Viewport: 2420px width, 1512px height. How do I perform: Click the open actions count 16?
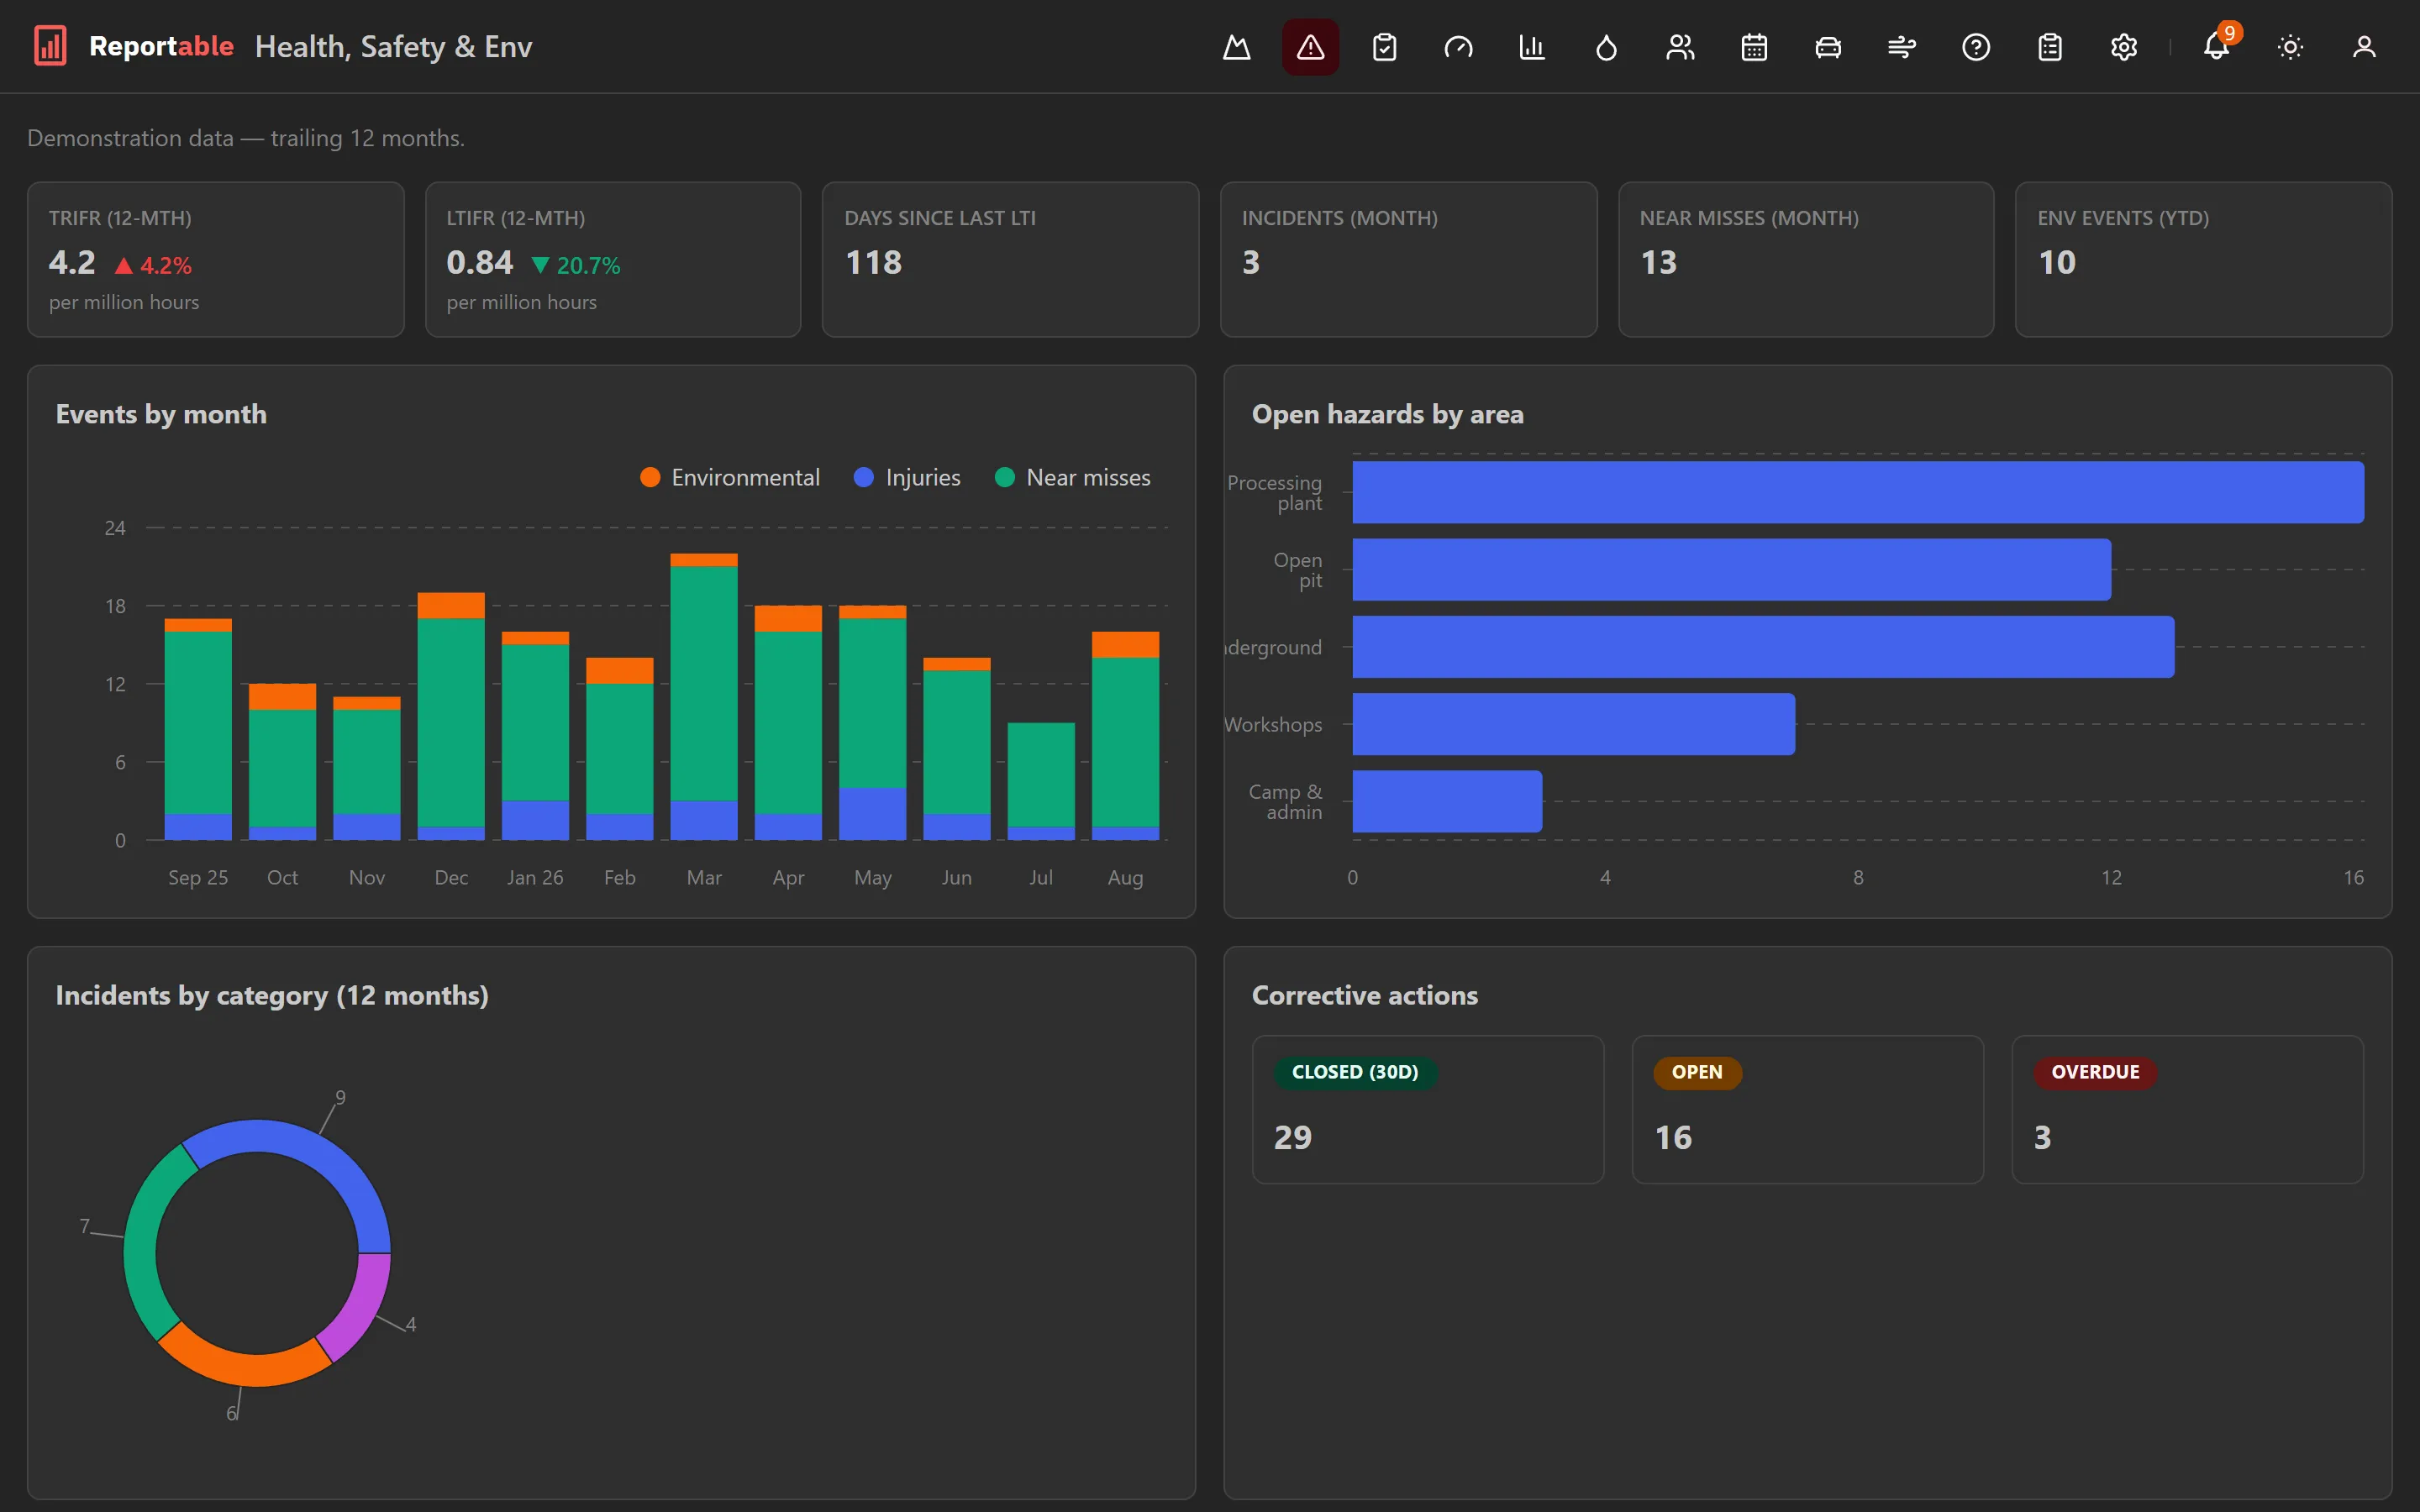tap(1673, 1137)
